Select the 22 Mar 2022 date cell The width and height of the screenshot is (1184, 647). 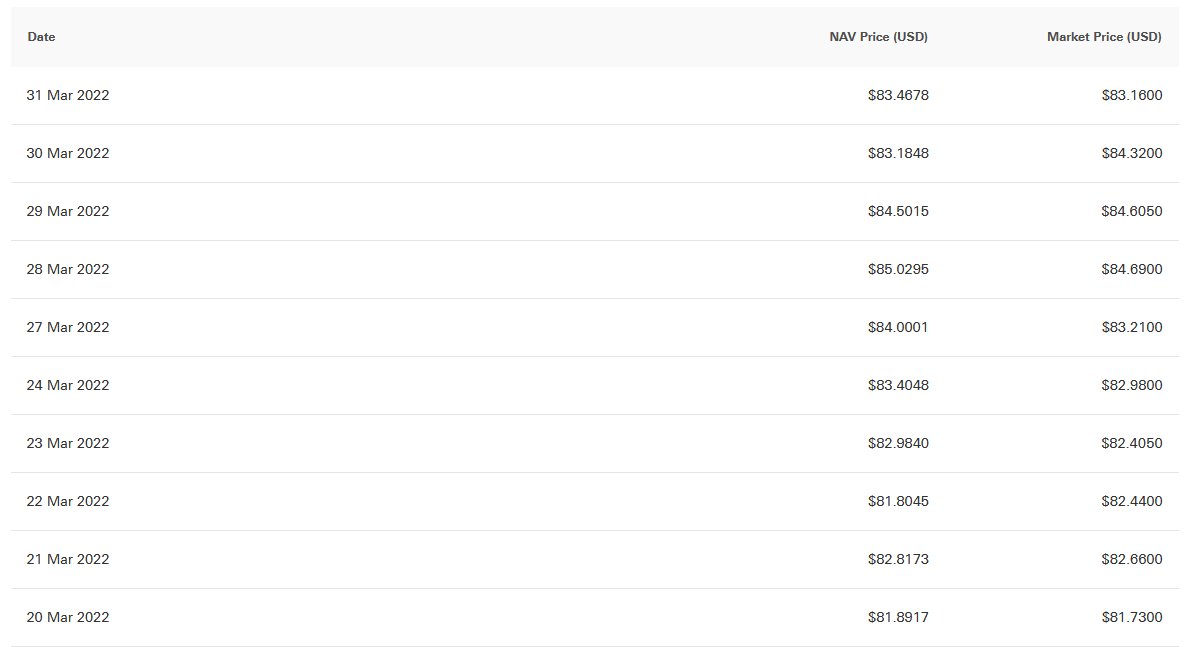click(68, 501)
